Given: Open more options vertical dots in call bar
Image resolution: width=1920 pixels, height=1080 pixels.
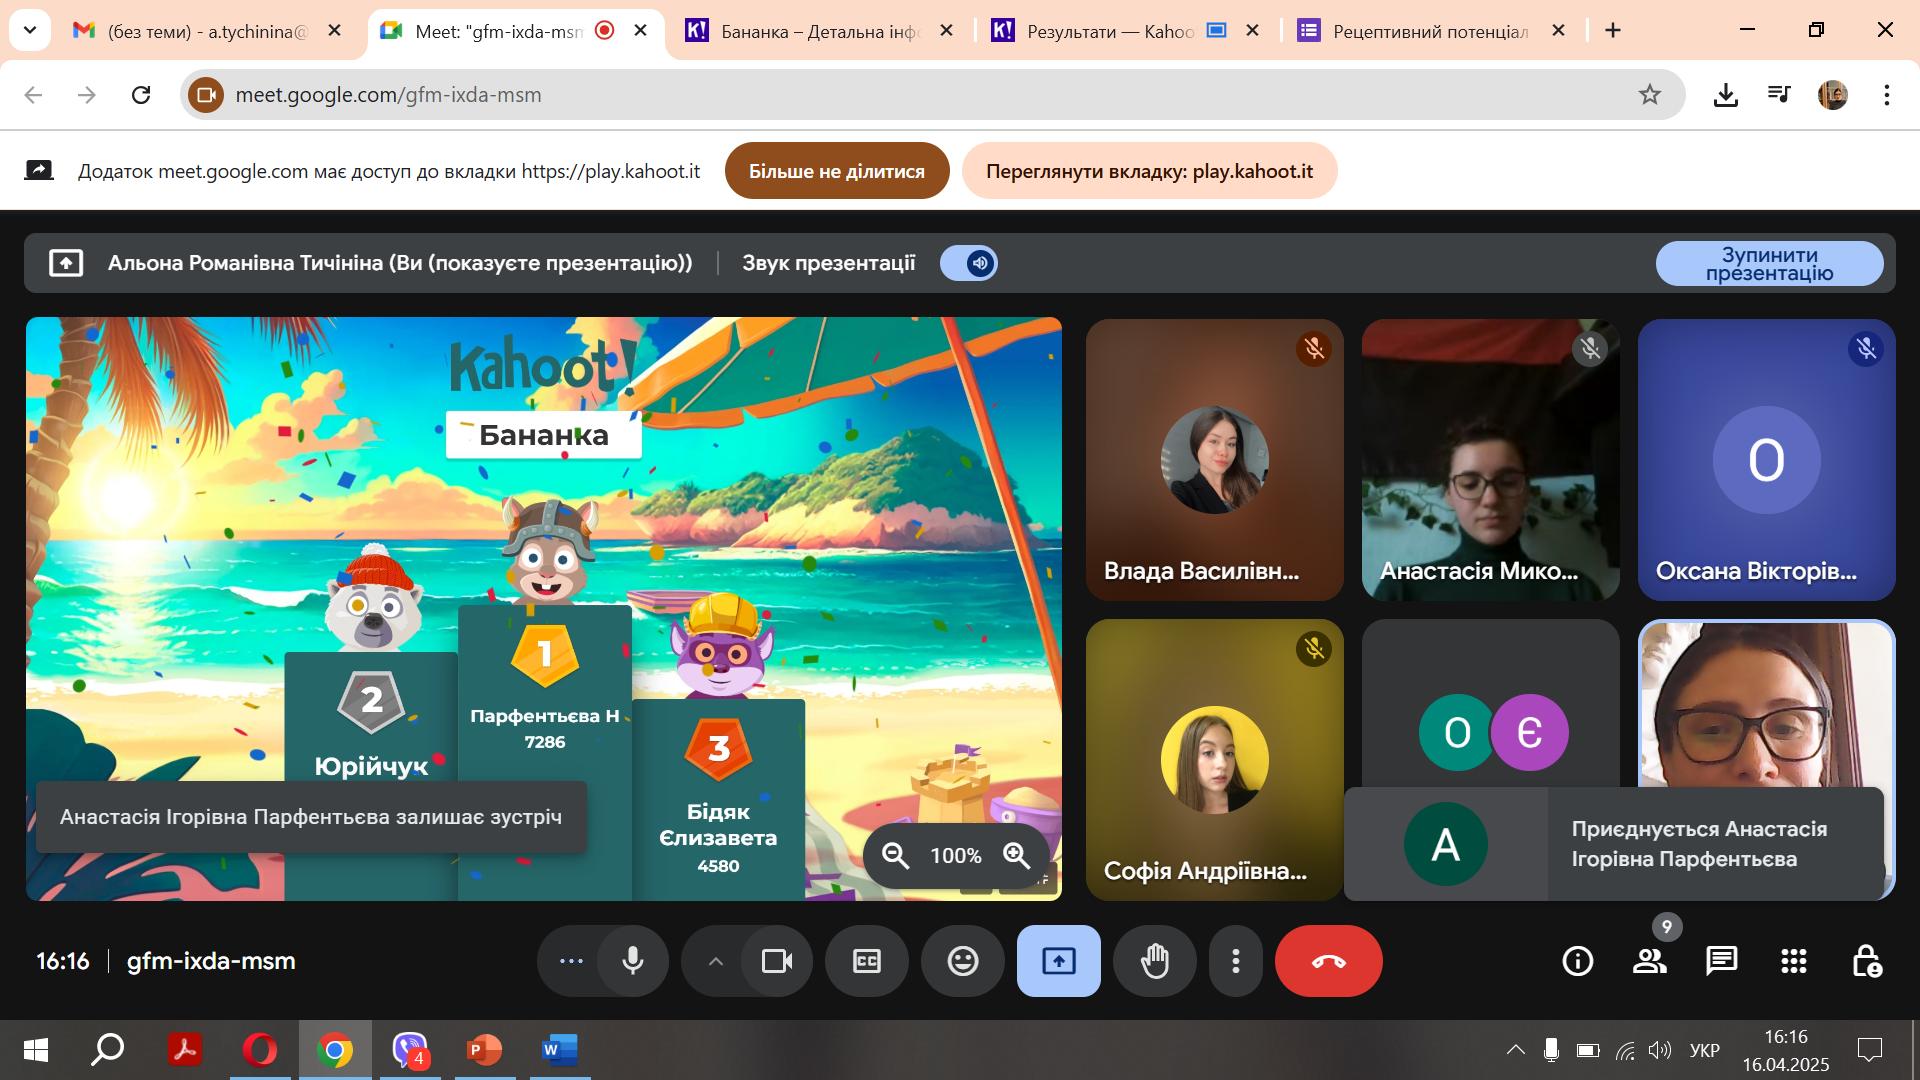Looking at the screenshot, I should pyautogui.click(x=1236, y=961).
